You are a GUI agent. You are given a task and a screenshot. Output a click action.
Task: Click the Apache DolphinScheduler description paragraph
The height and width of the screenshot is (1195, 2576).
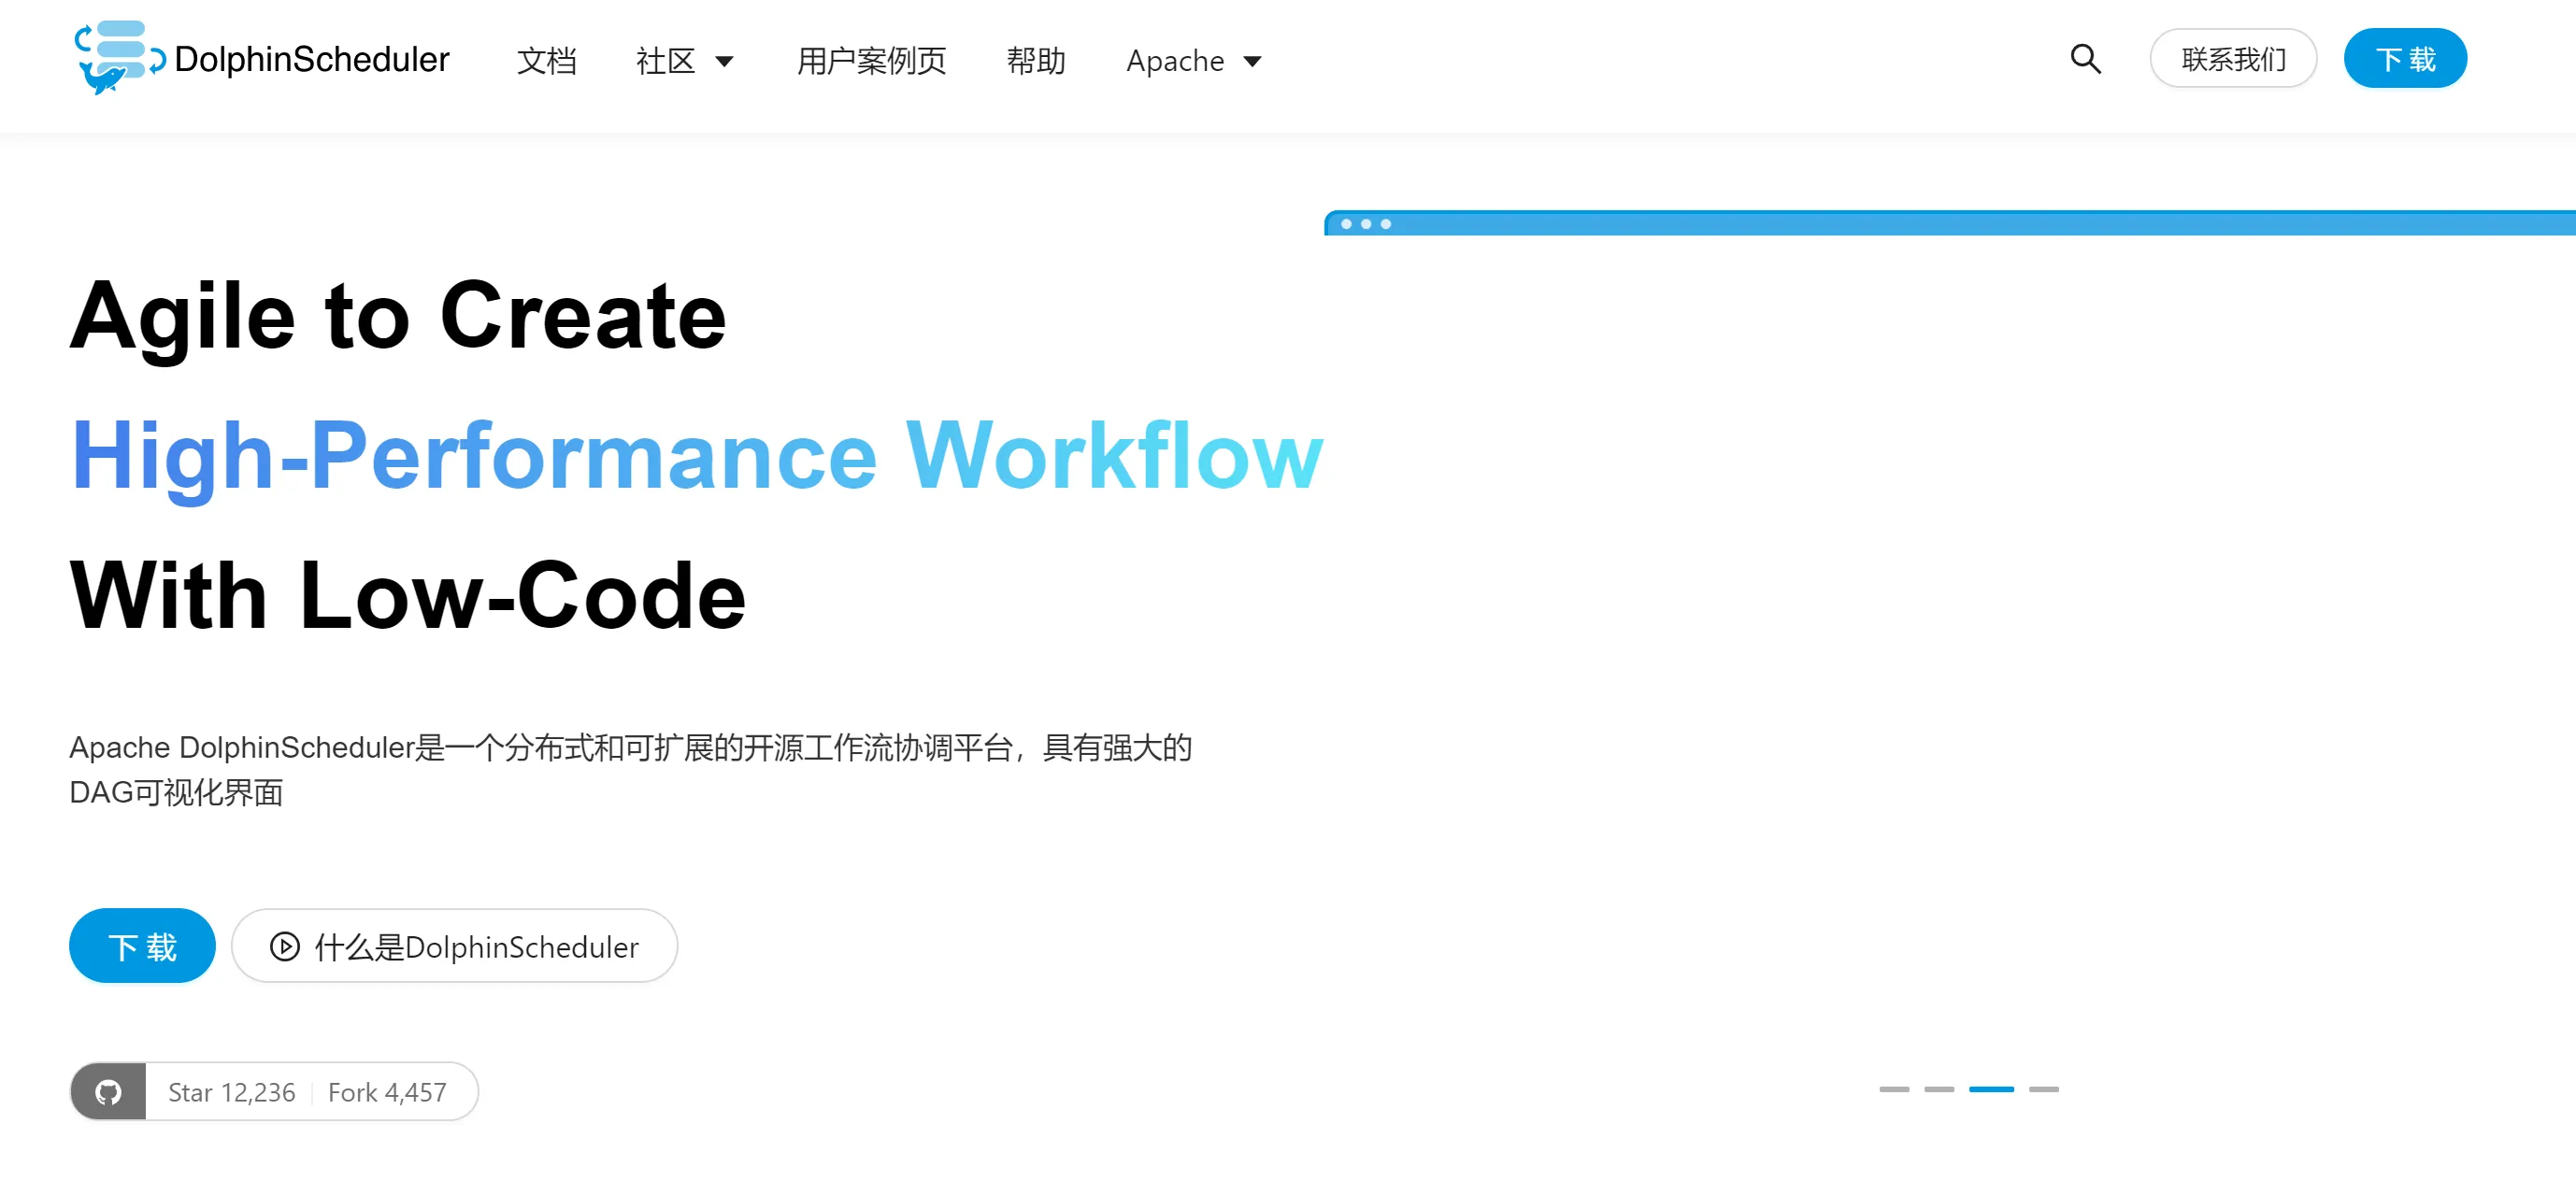[x=630, y=769]
